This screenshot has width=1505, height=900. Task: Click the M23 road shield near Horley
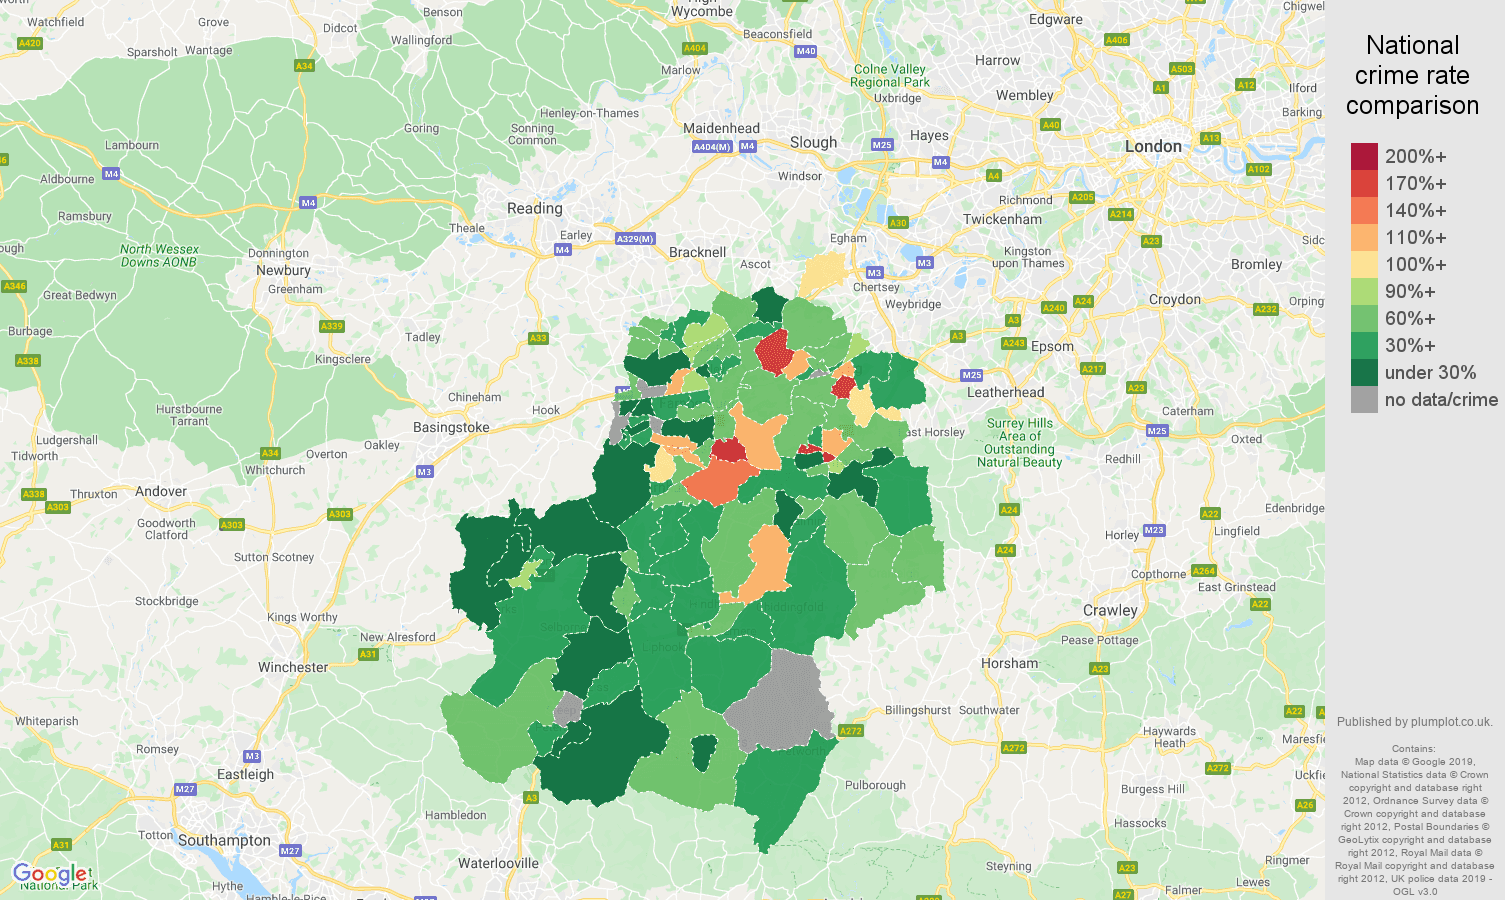click(x=1154, y=530)
